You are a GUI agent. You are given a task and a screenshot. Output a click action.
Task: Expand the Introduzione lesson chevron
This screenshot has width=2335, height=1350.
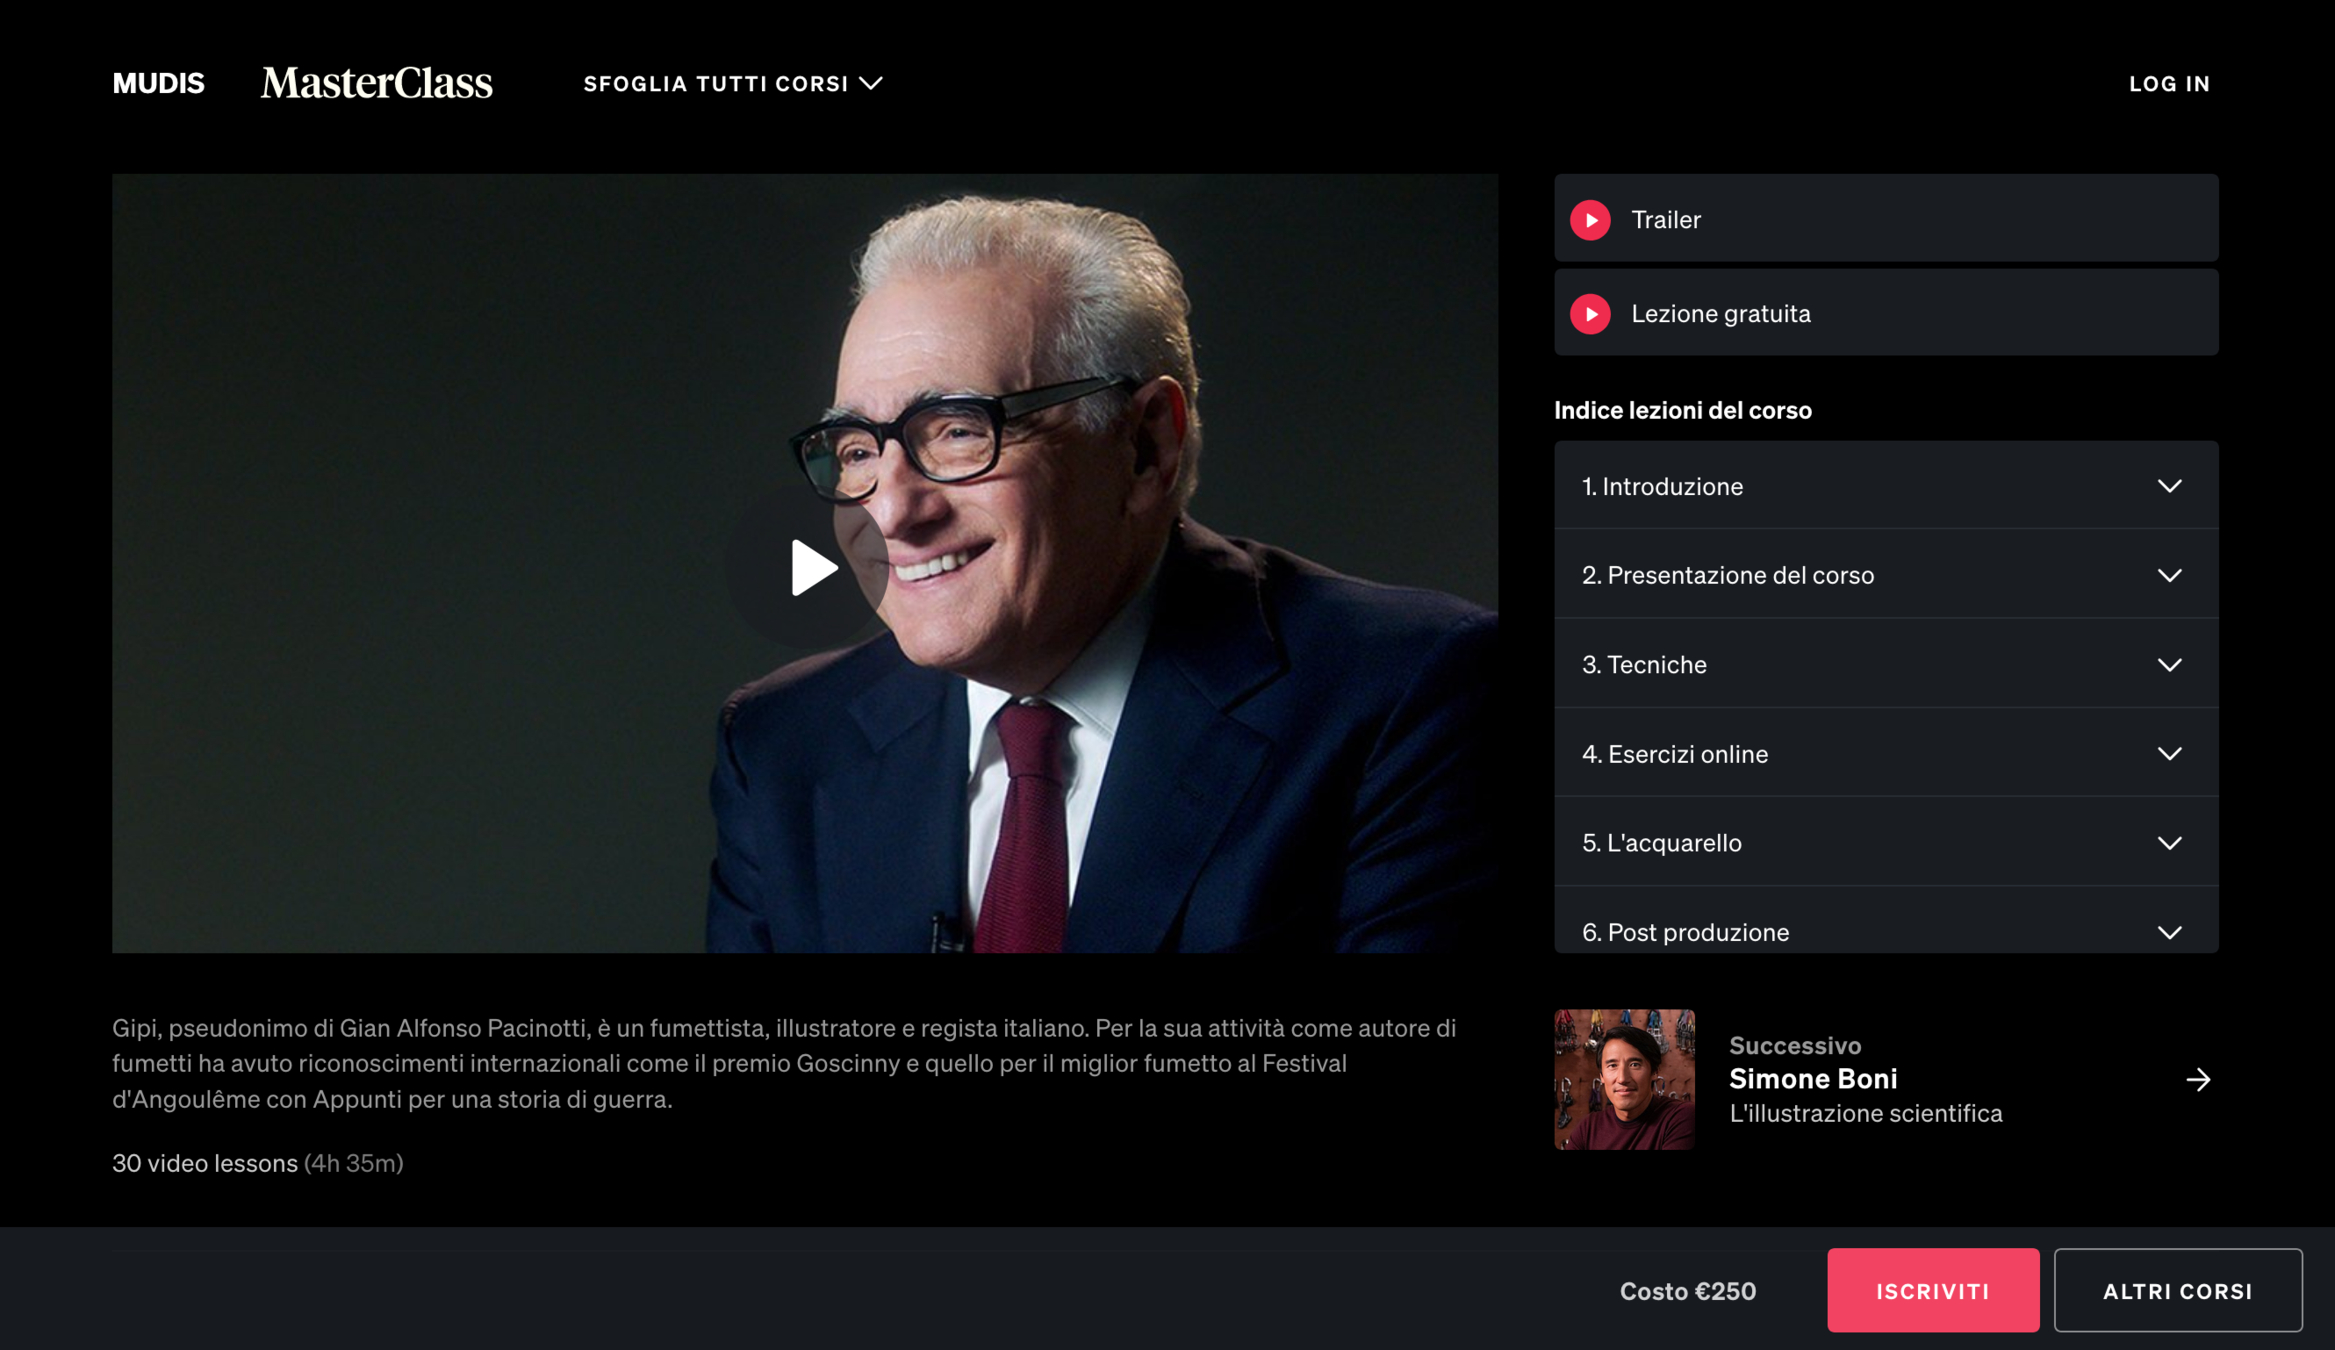(x=2168, y=486)
